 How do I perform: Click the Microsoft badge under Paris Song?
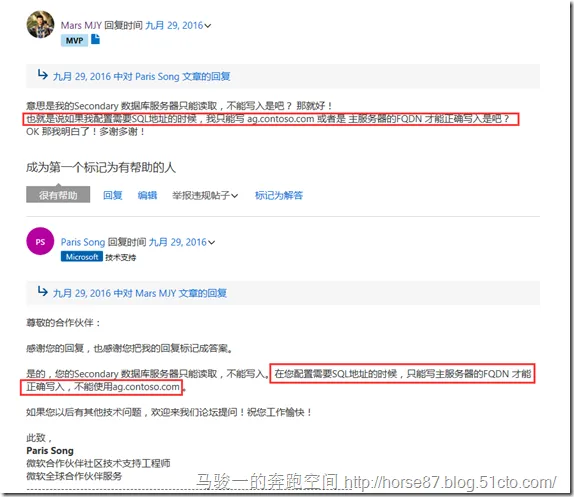[82, 257]
